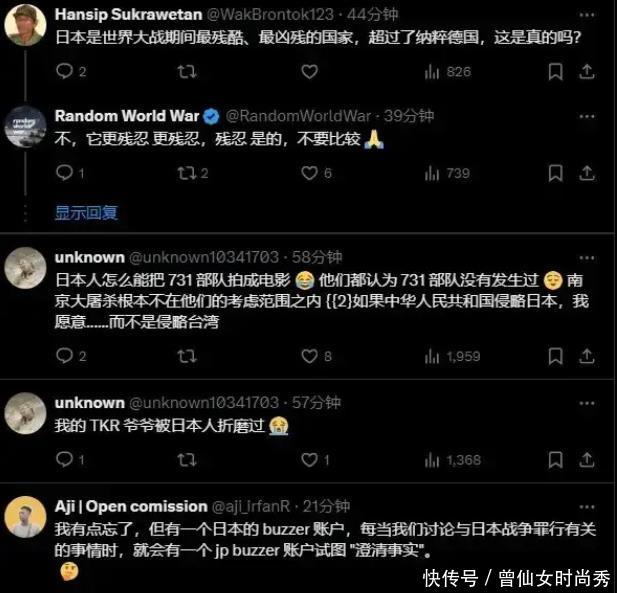Image resolution: width=617 pixels, height=593 pixels.
Task: Reply to the TKR grandfather tweet
Action: [x=70, y=459]
